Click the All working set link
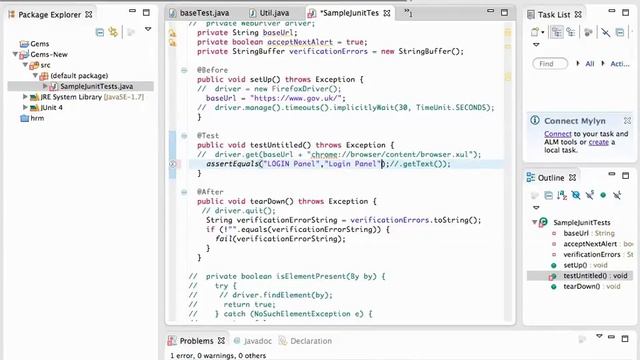The image size is (640, 360). click(590, 64)
